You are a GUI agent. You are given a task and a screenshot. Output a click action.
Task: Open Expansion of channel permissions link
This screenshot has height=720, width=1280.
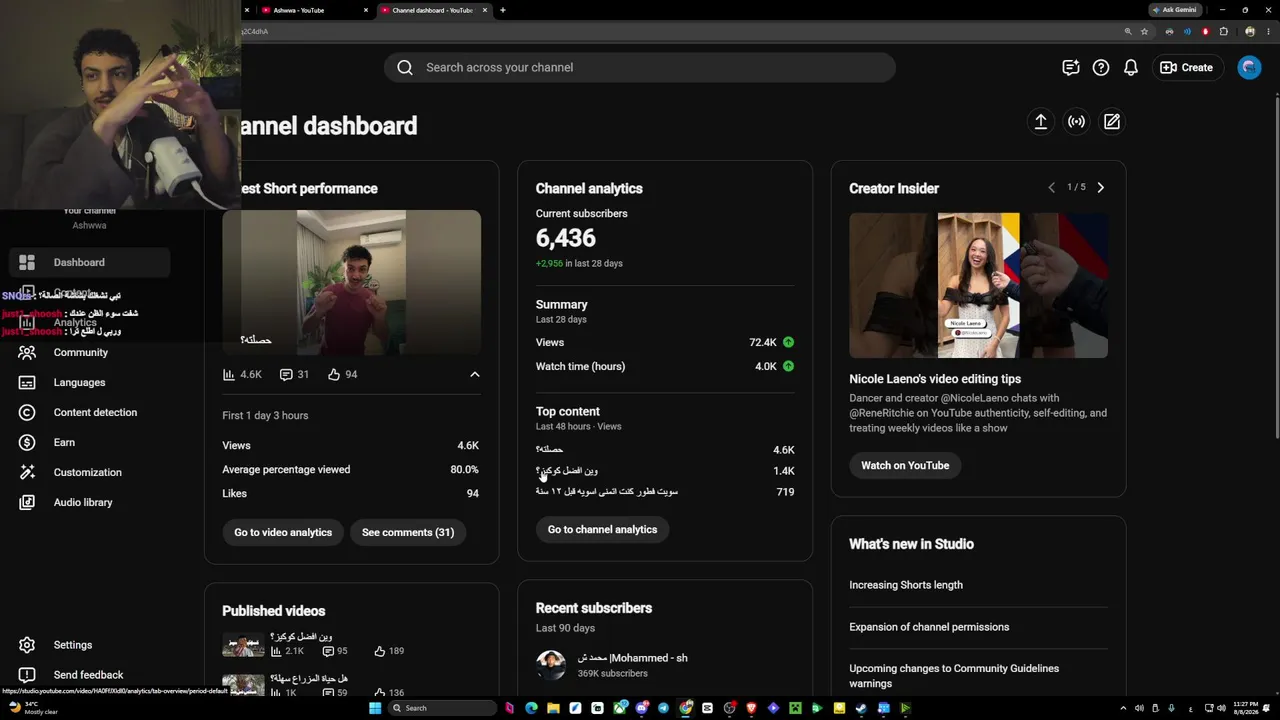[929, 627]
